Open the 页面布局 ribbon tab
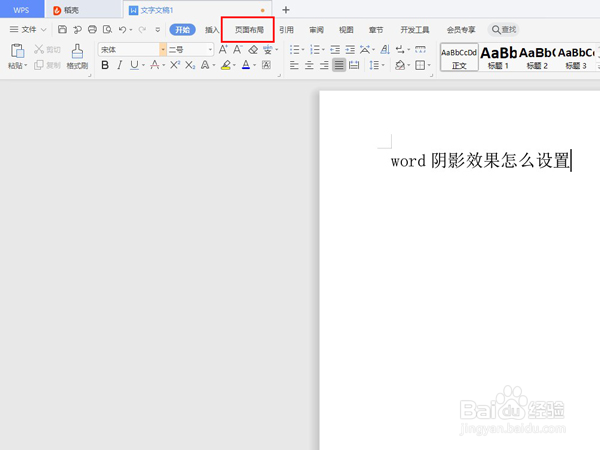 [x=249, y=29]
